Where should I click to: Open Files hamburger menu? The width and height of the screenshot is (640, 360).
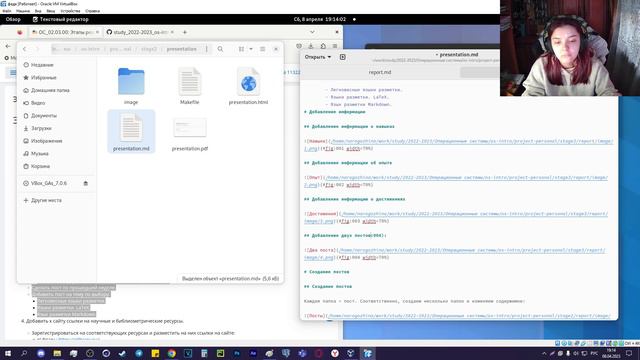coord(262,49)
